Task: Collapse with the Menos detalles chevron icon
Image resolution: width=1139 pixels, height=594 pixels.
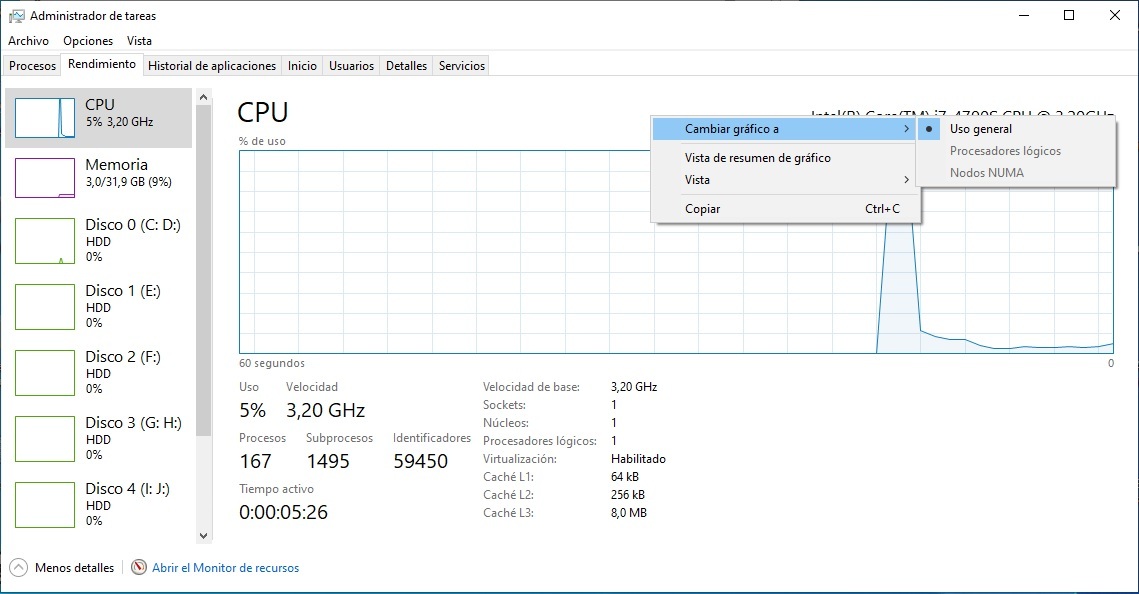Action: coord(18,567)
